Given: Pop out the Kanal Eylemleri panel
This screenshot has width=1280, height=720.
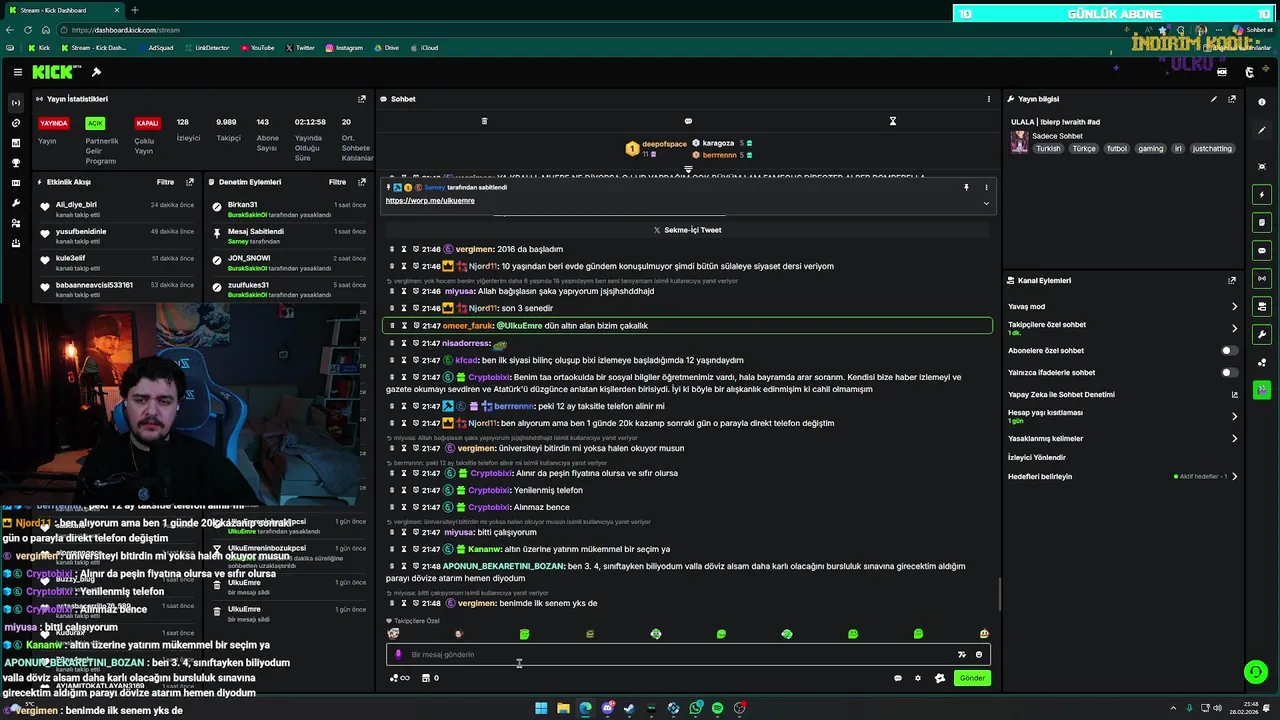Looking at the screenshot, I should pos(1232,281).
